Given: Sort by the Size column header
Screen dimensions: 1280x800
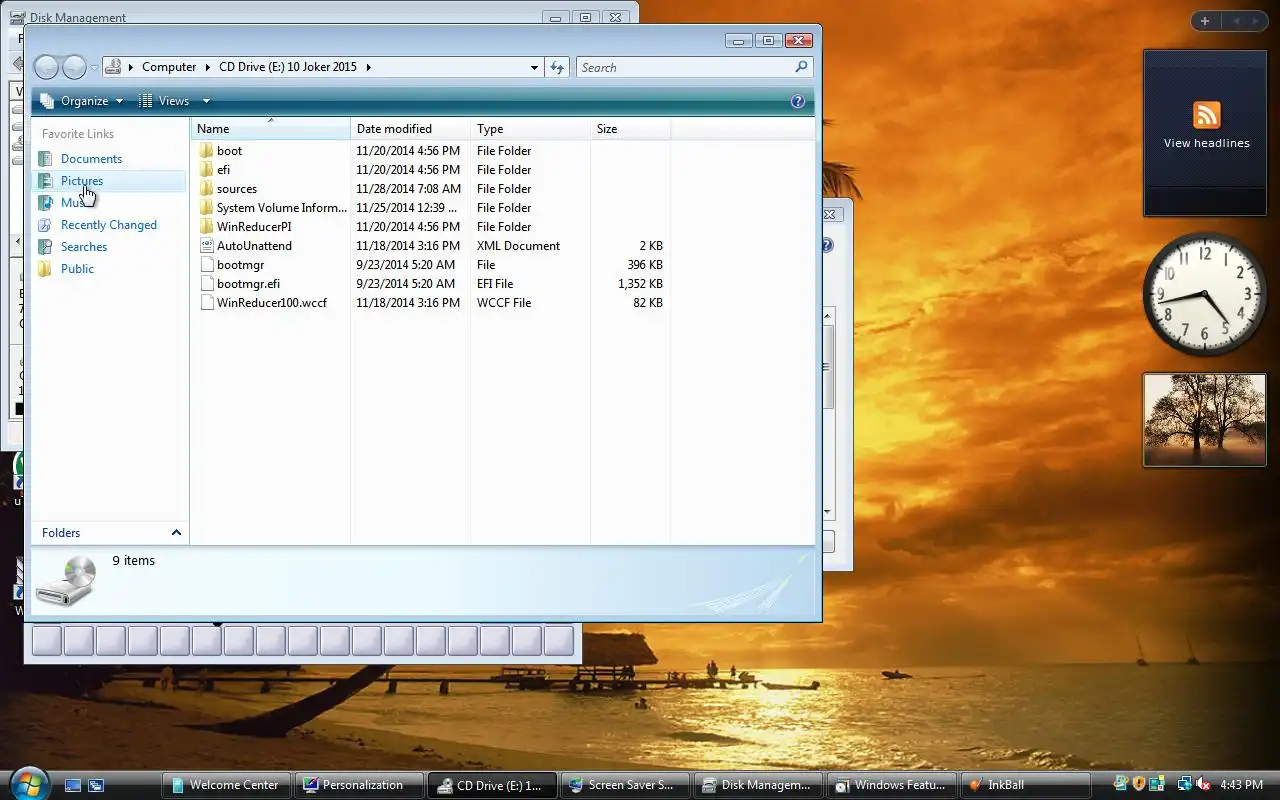Looking at the screenshot, I should coord(630,129).
